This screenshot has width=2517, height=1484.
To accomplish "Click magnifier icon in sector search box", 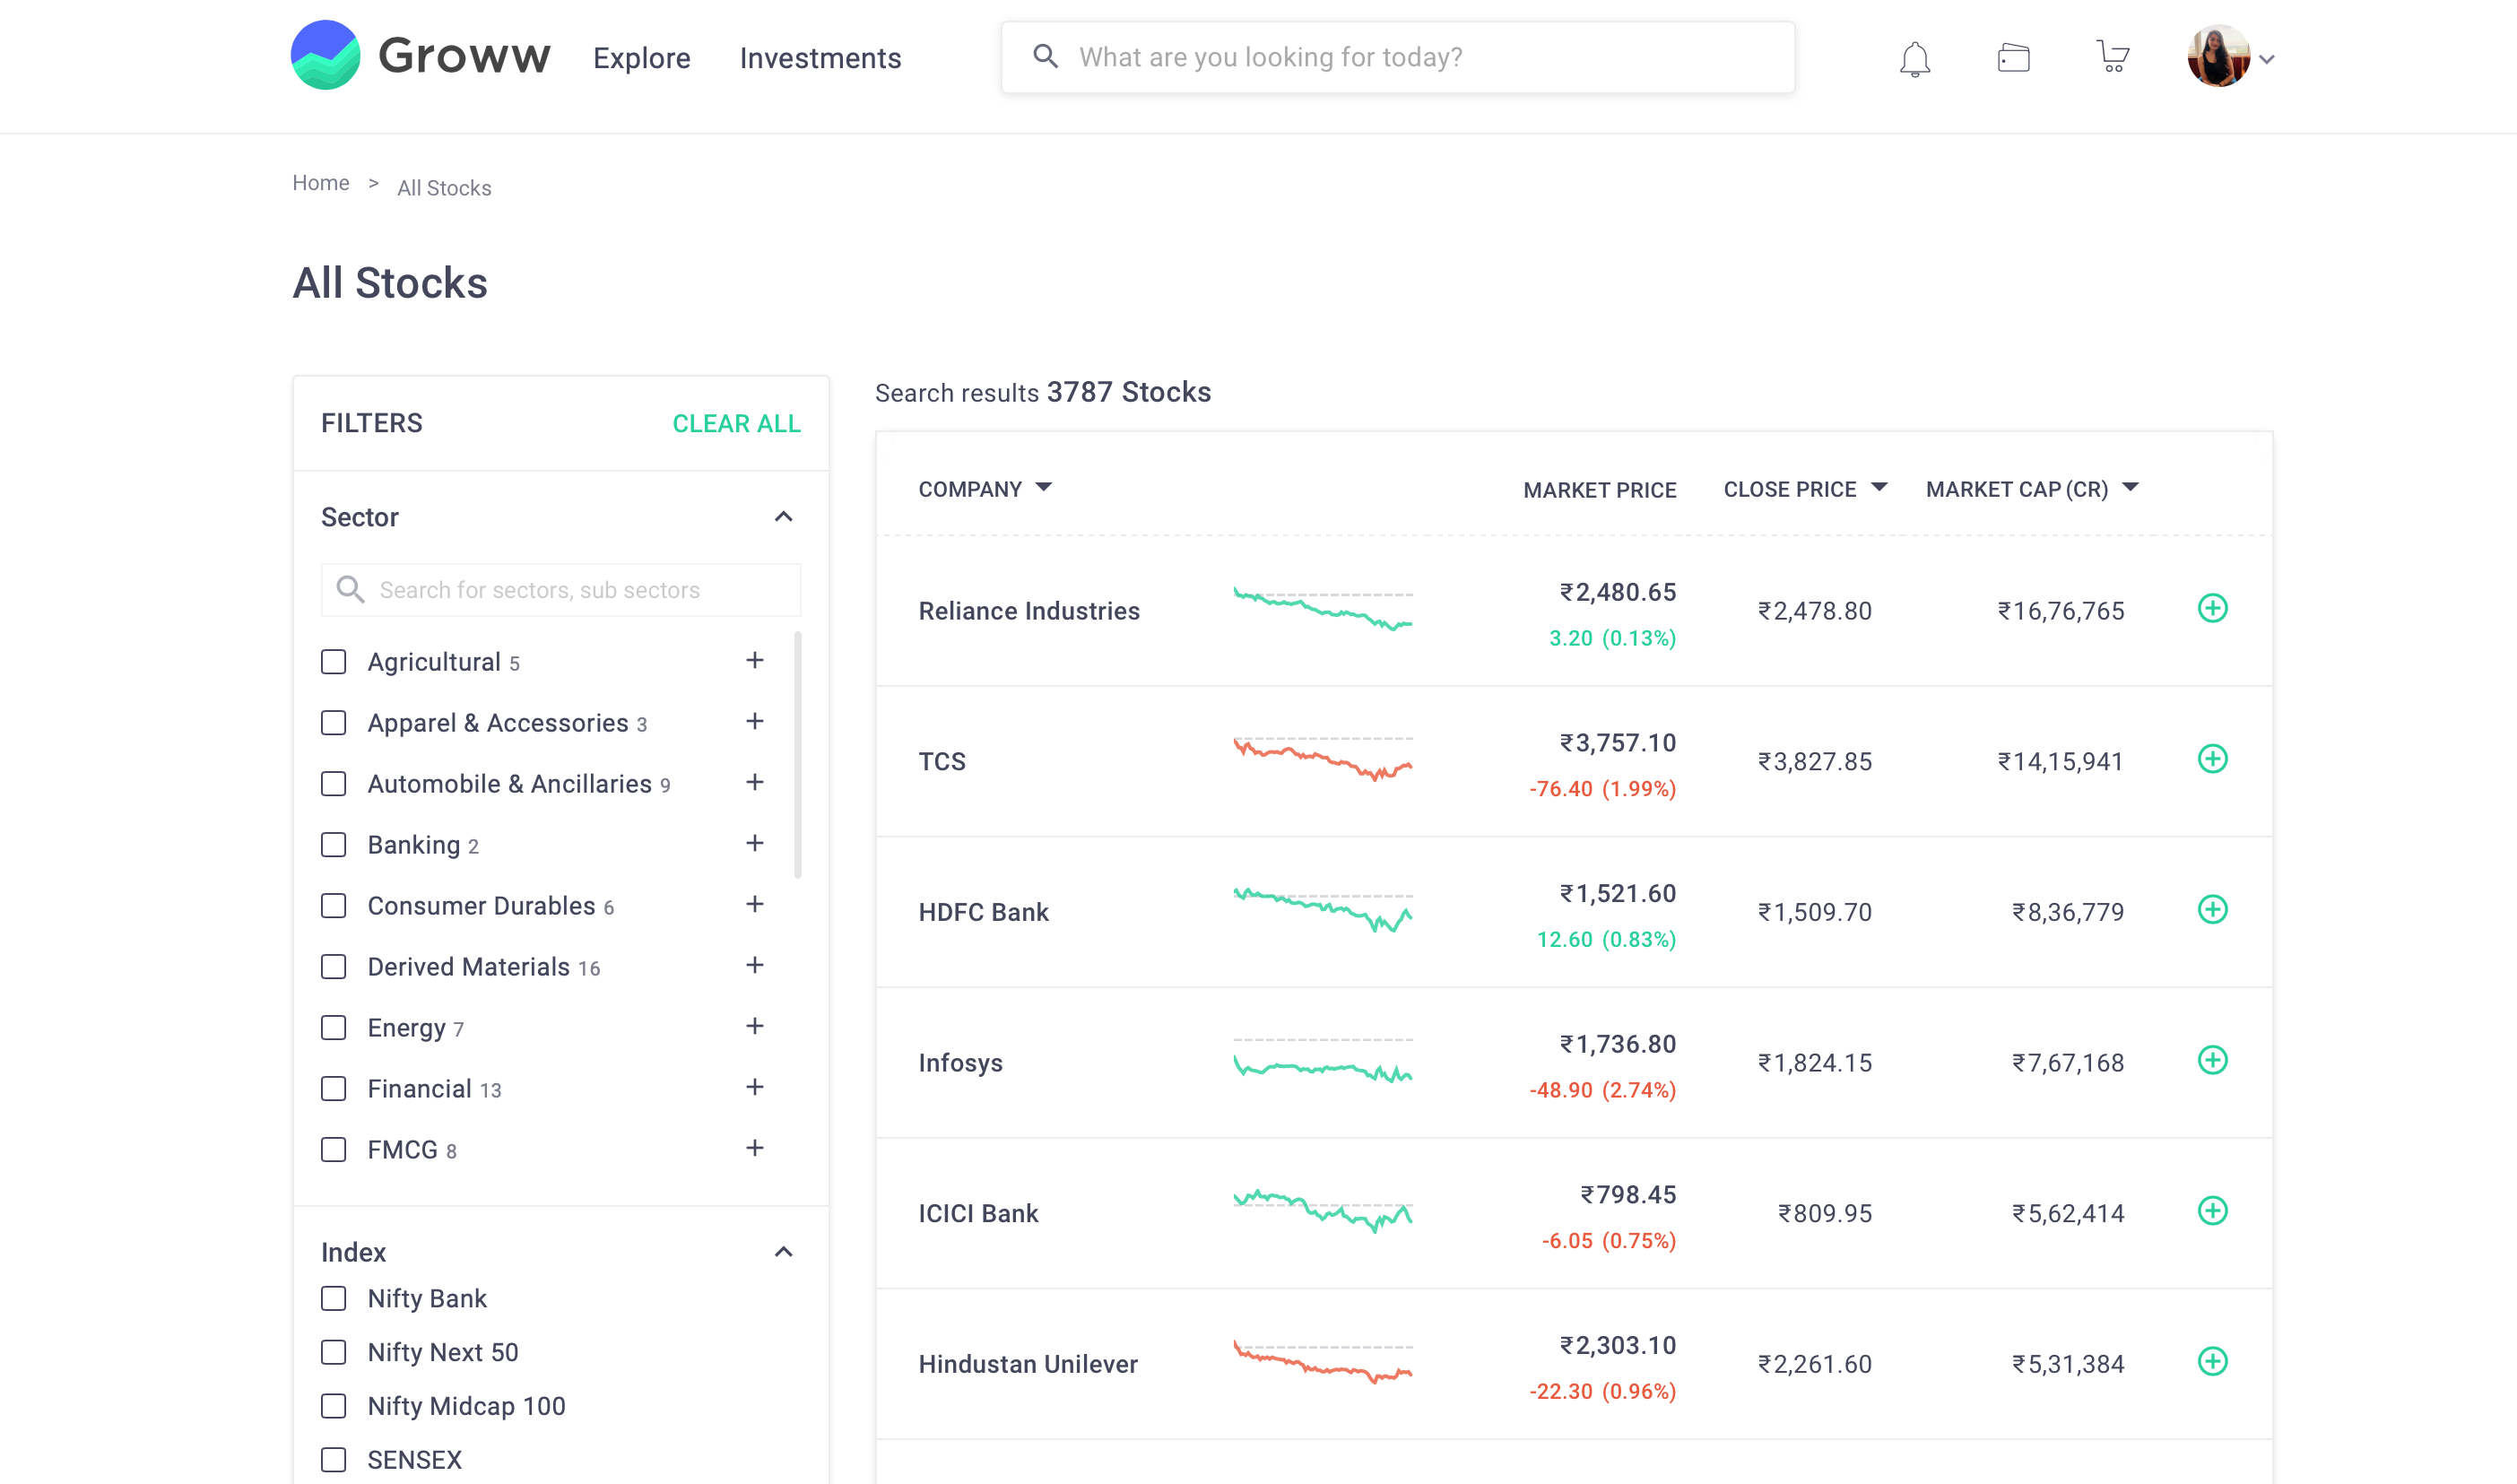I will [x=350, y=589].
